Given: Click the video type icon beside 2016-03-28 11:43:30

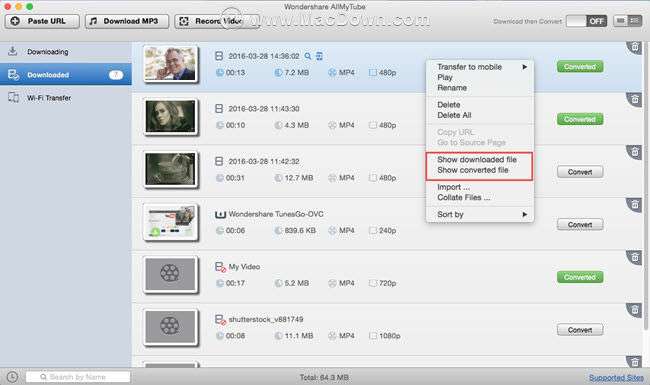Looking at the screenshot, I should point(219,109).
